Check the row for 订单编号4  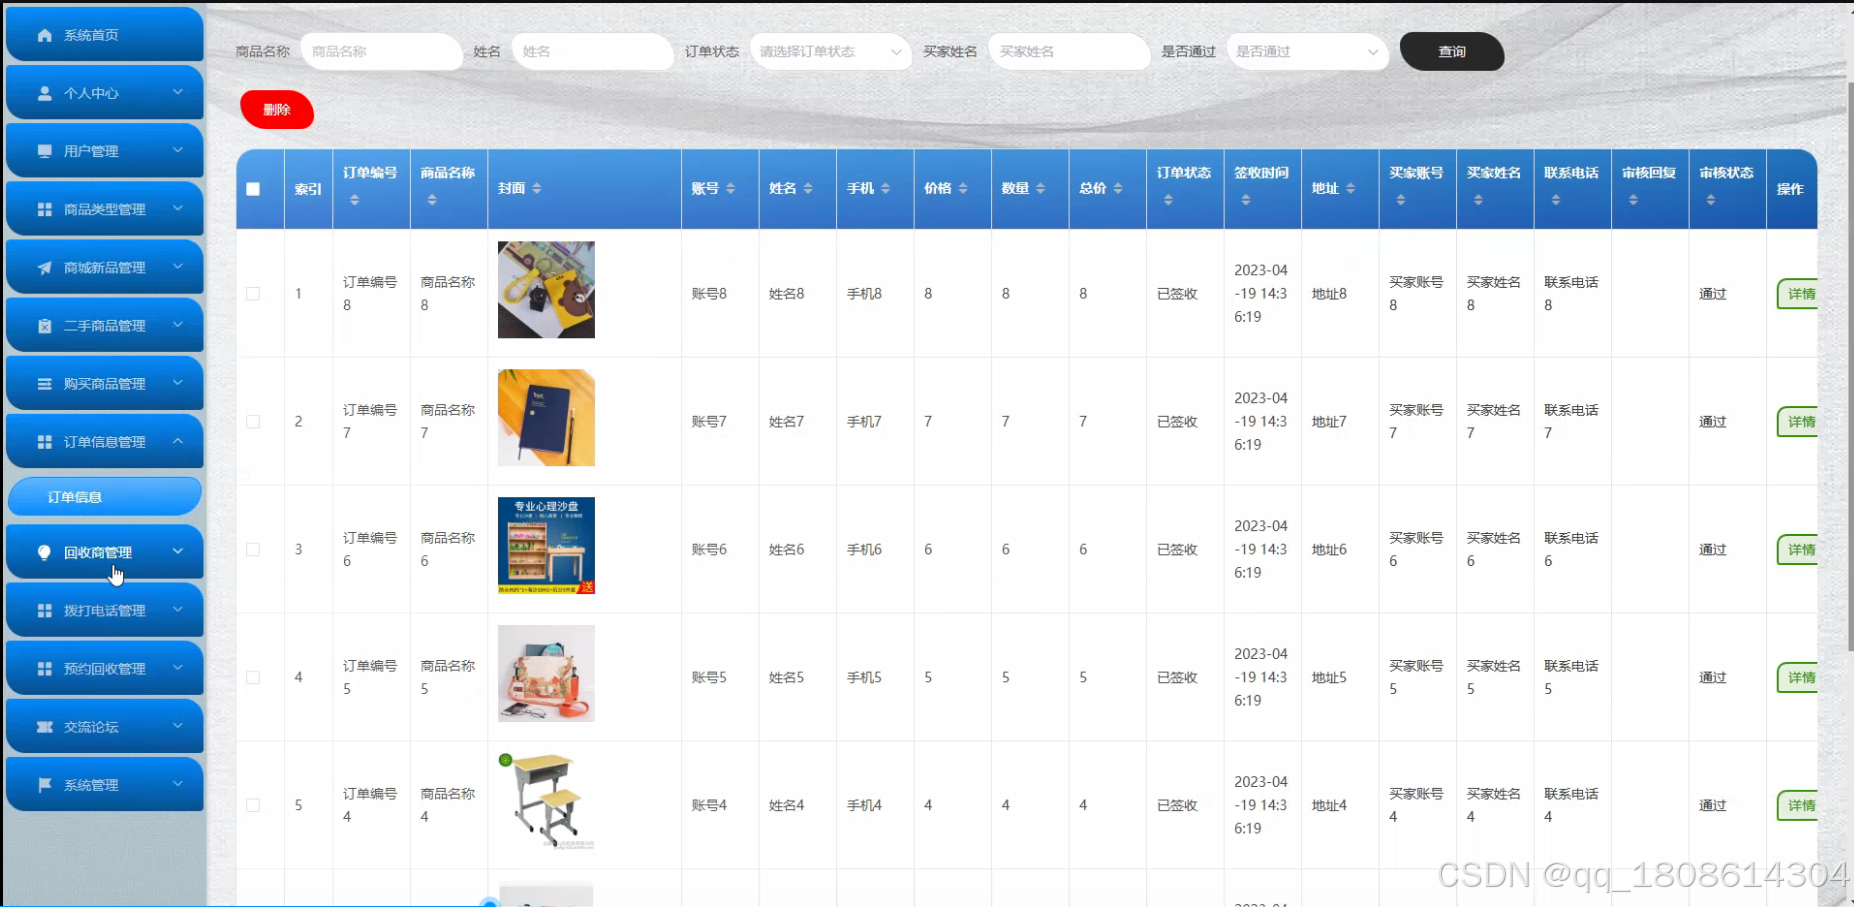(x=253, y=806)
